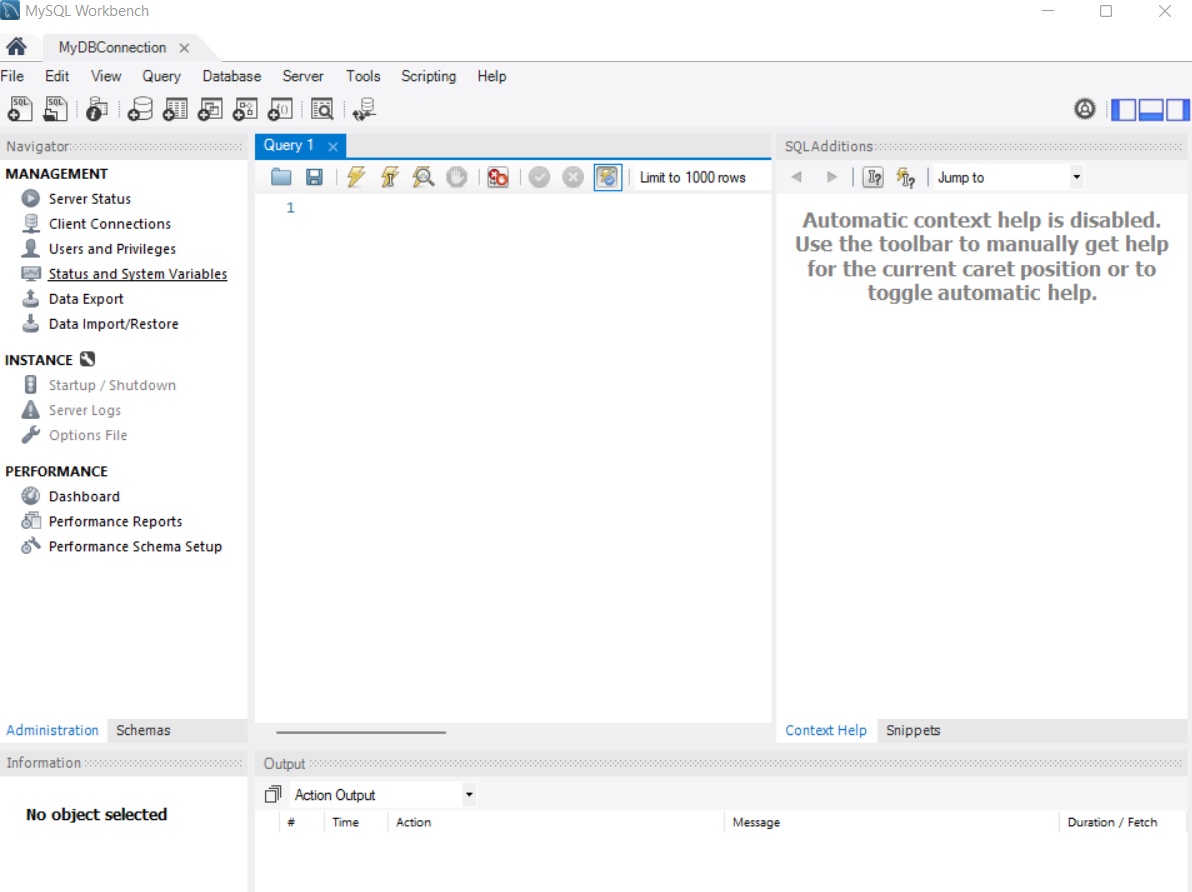The height and width of the screenshot is (892, 1192).
Task: Execute statement under cursor icon
Action: tap(389, 177)
